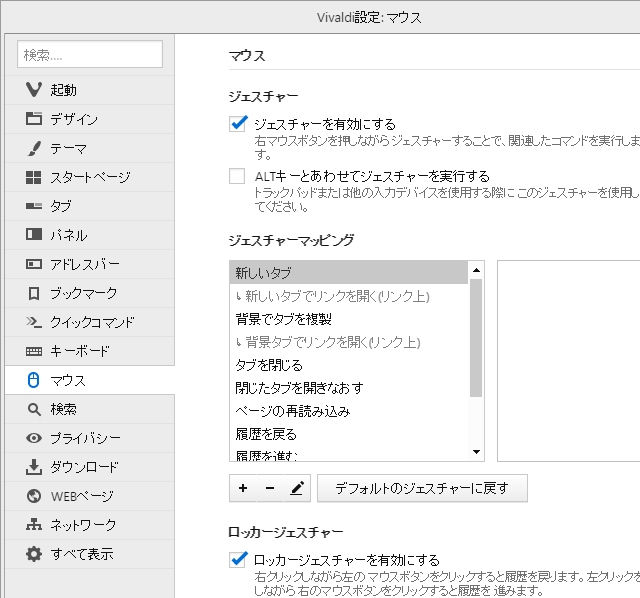
Task: Open ダウンロード settings
Action: [x=90, y=467]
